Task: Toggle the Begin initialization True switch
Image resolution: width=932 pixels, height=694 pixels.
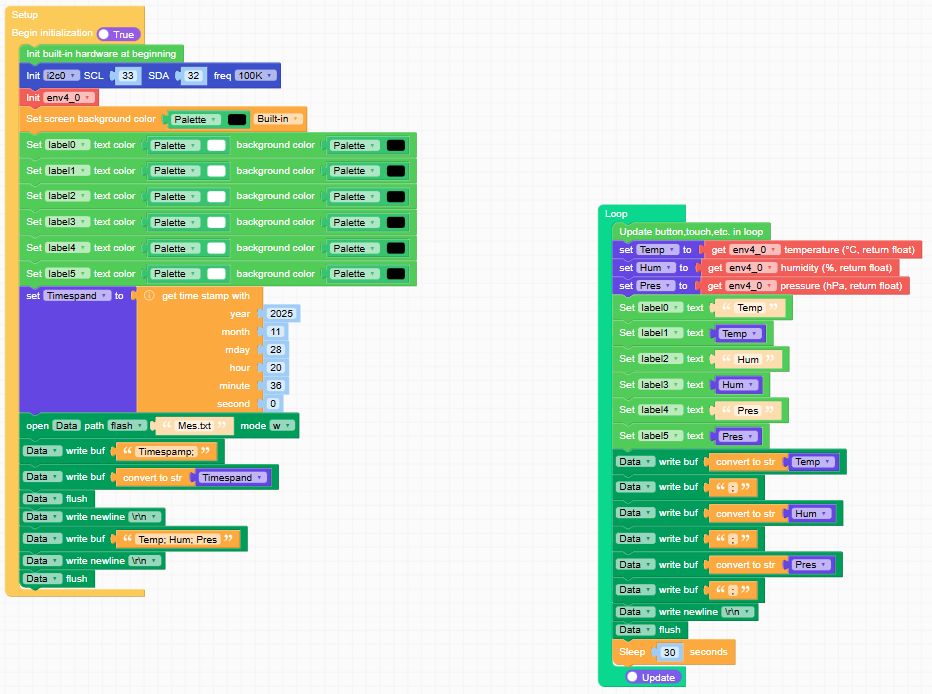Action: (x=118, y=34)
